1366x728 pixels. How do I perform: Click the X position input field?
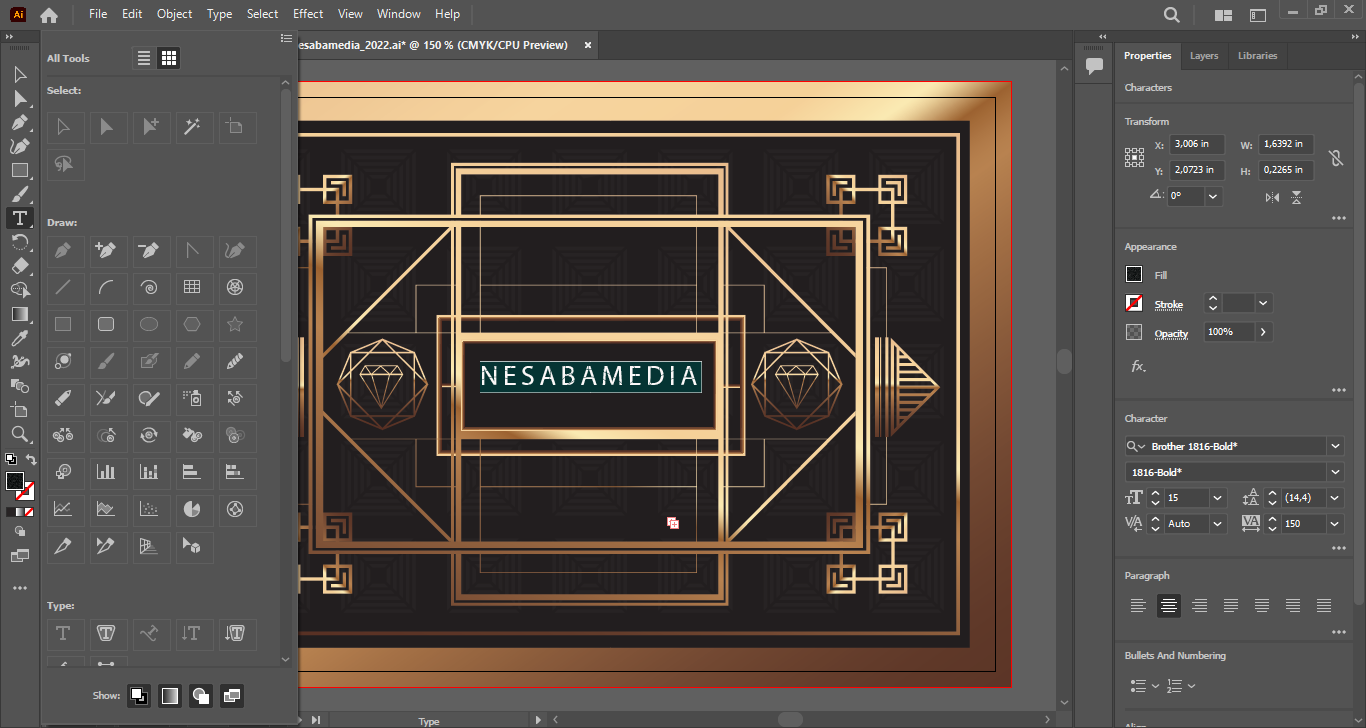[1198, 145]
